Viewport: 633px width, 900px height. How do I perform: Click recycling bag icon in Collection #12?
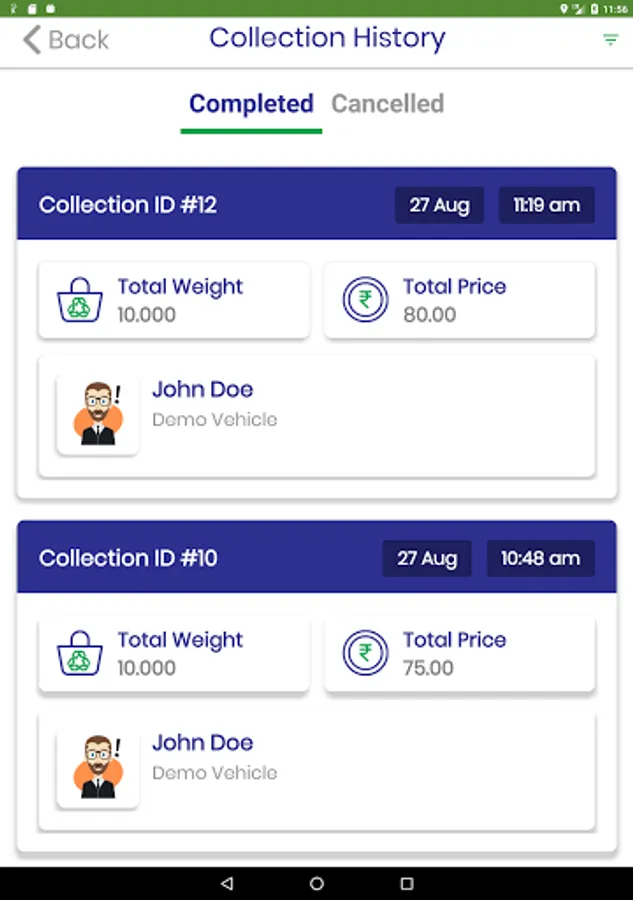80,300
